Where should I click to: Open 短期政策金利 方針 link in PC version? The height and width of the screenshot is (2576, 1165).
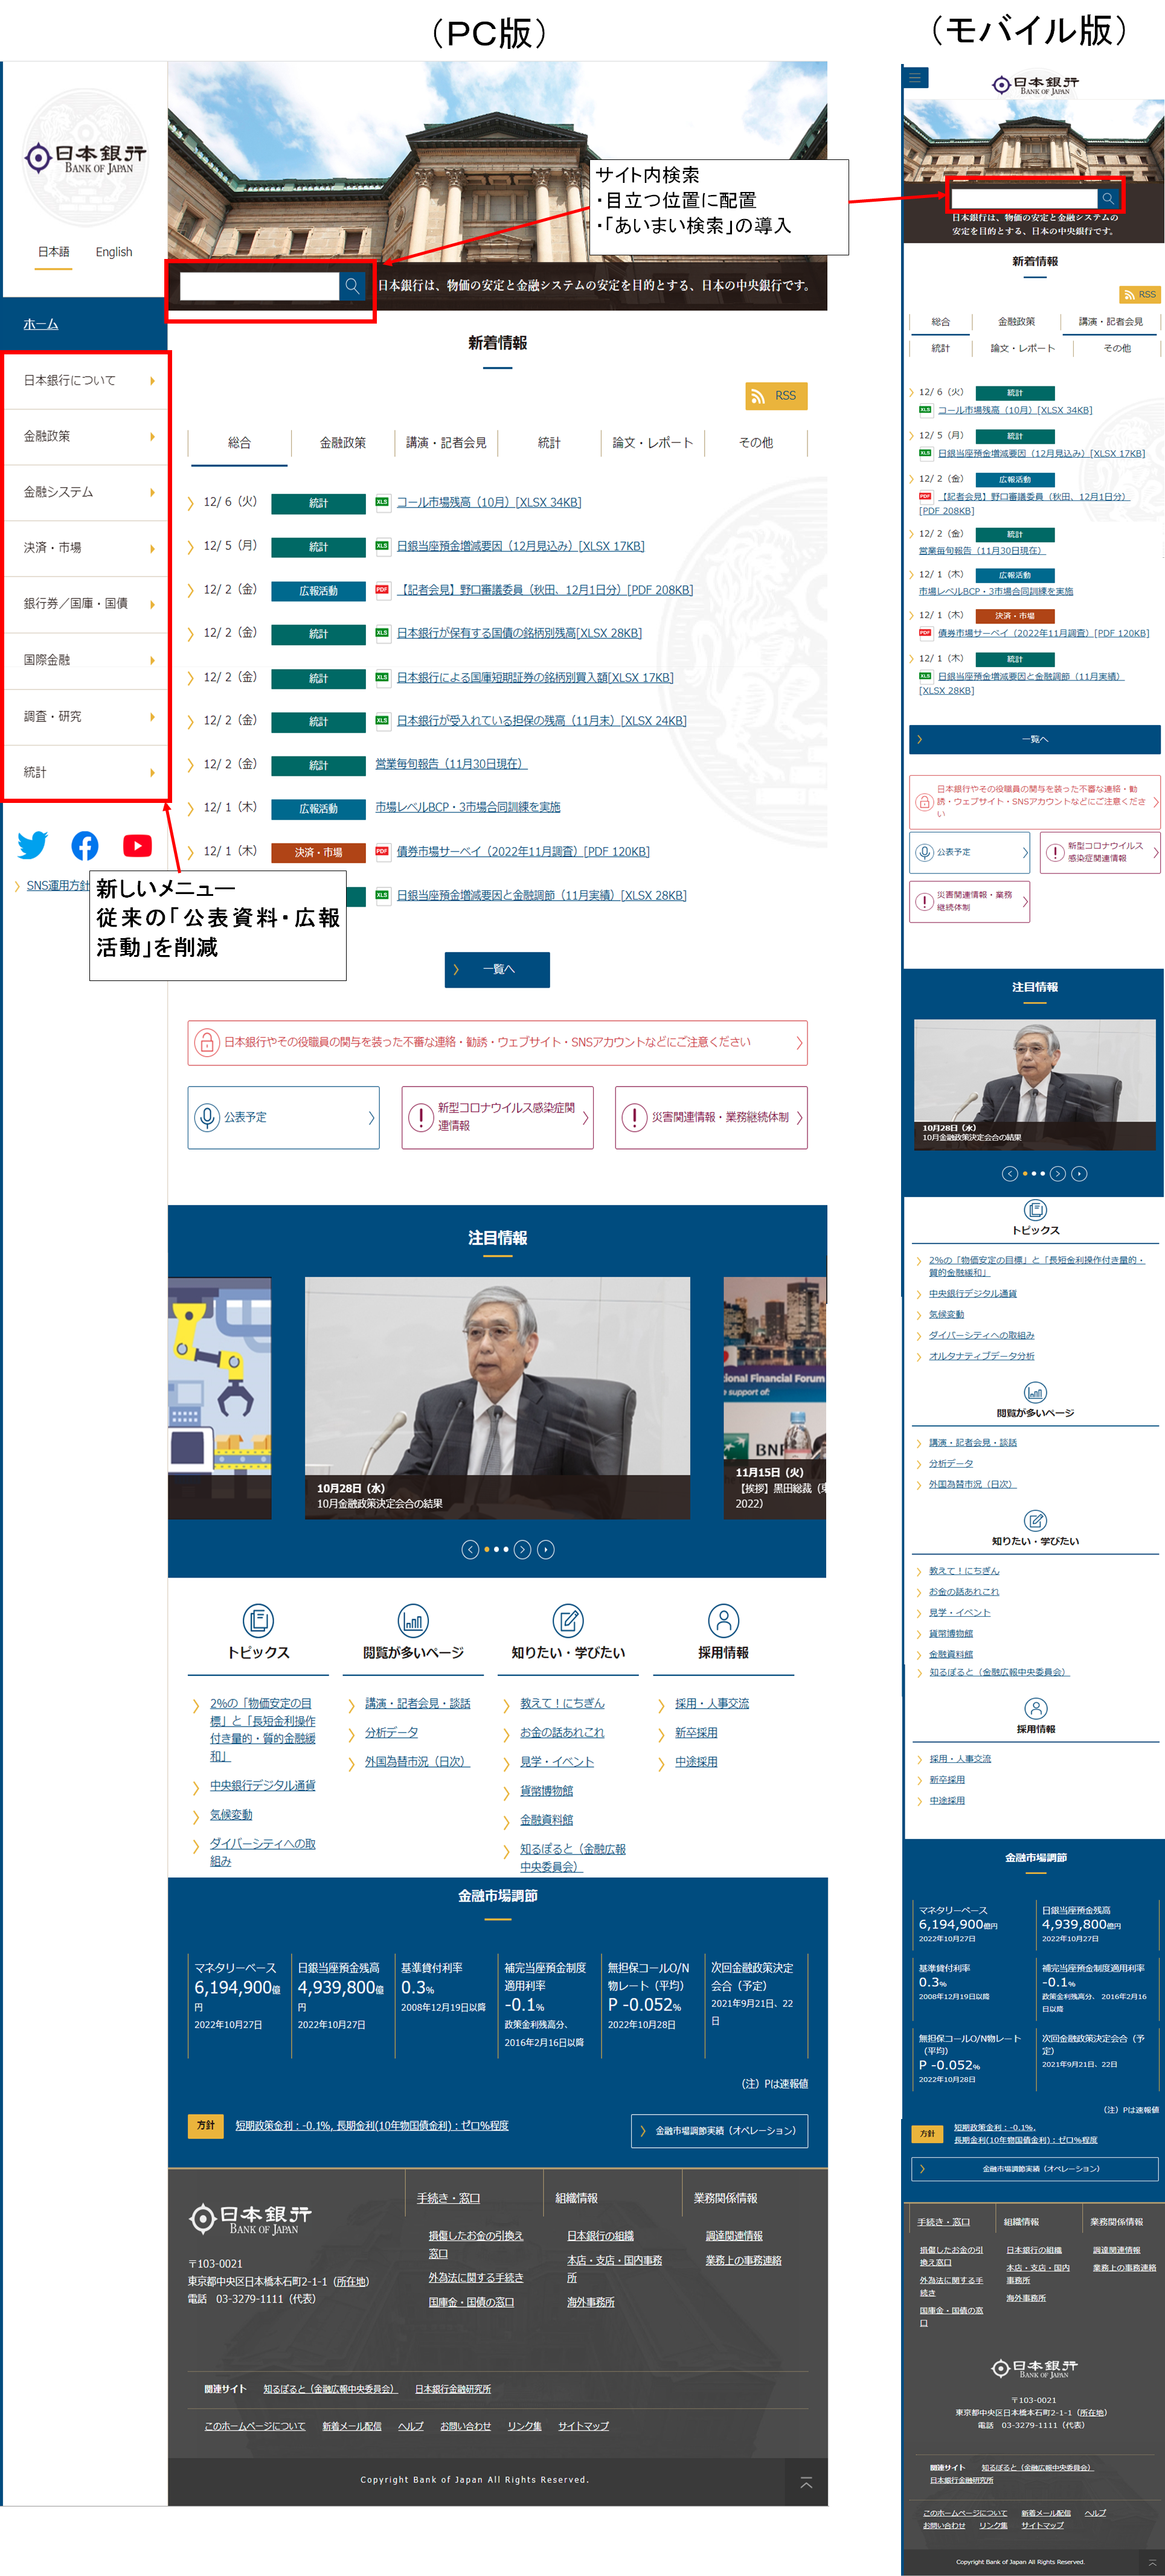[372, 2126]
